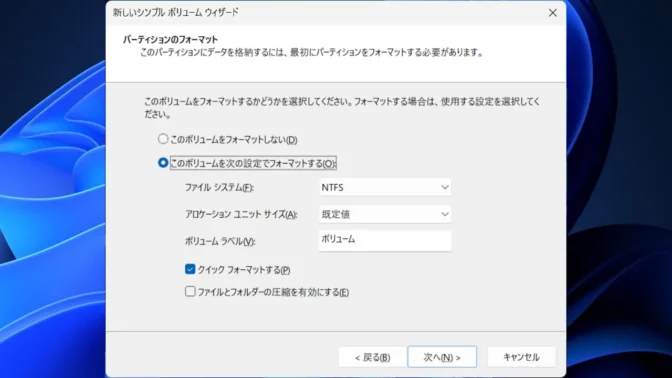Open the ファイル システム NTFS dropdown

[x=385, y=187]
